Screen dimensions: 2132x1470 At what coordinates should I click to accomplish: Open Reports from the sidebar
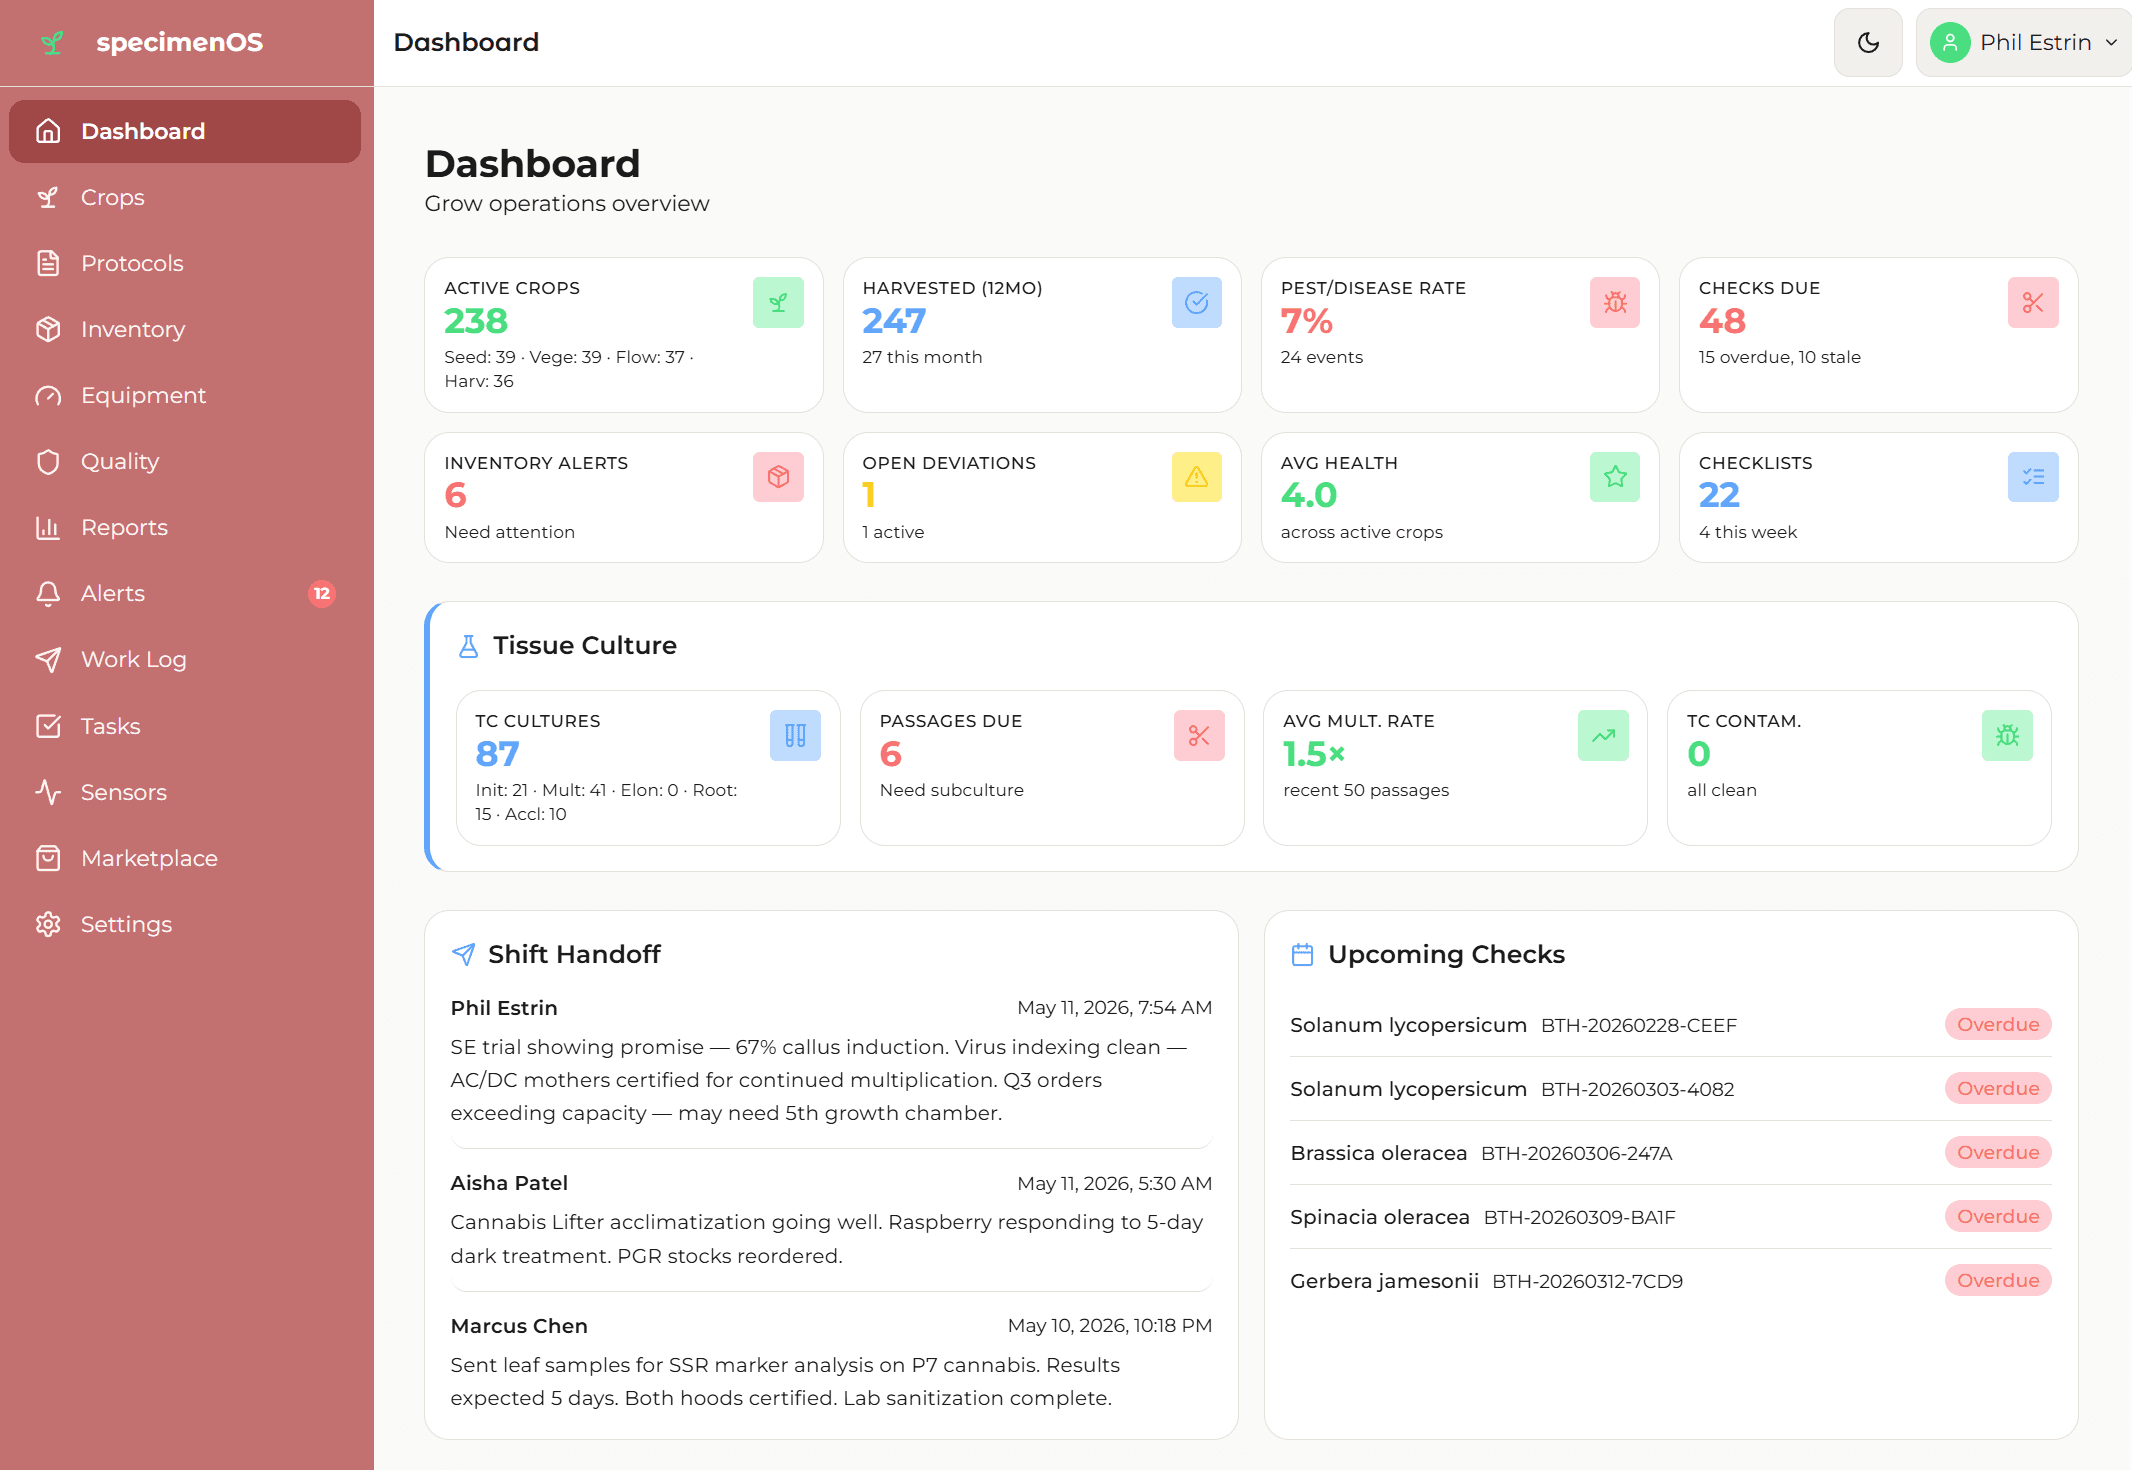pyautogui.click(x=185, y=527)
